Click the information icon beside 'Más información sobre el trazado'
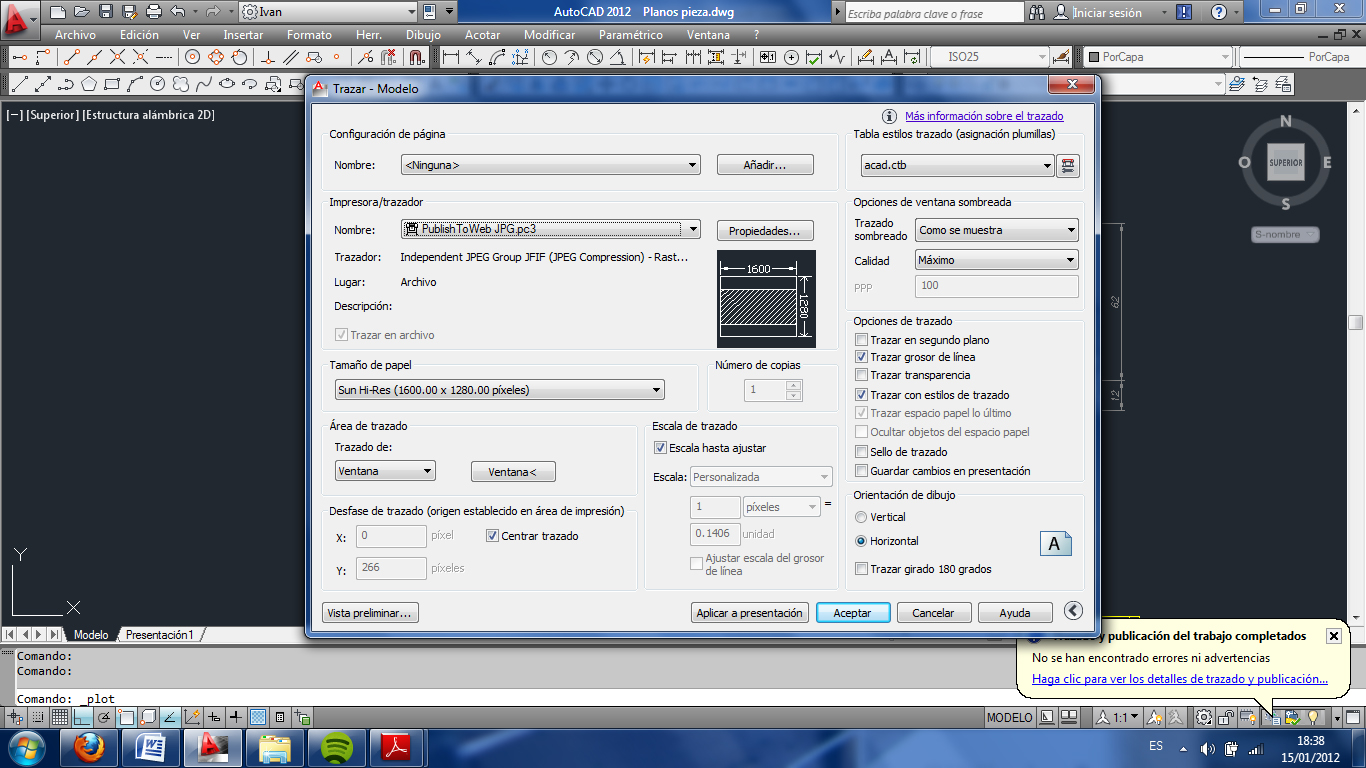 tap(888, 116)
